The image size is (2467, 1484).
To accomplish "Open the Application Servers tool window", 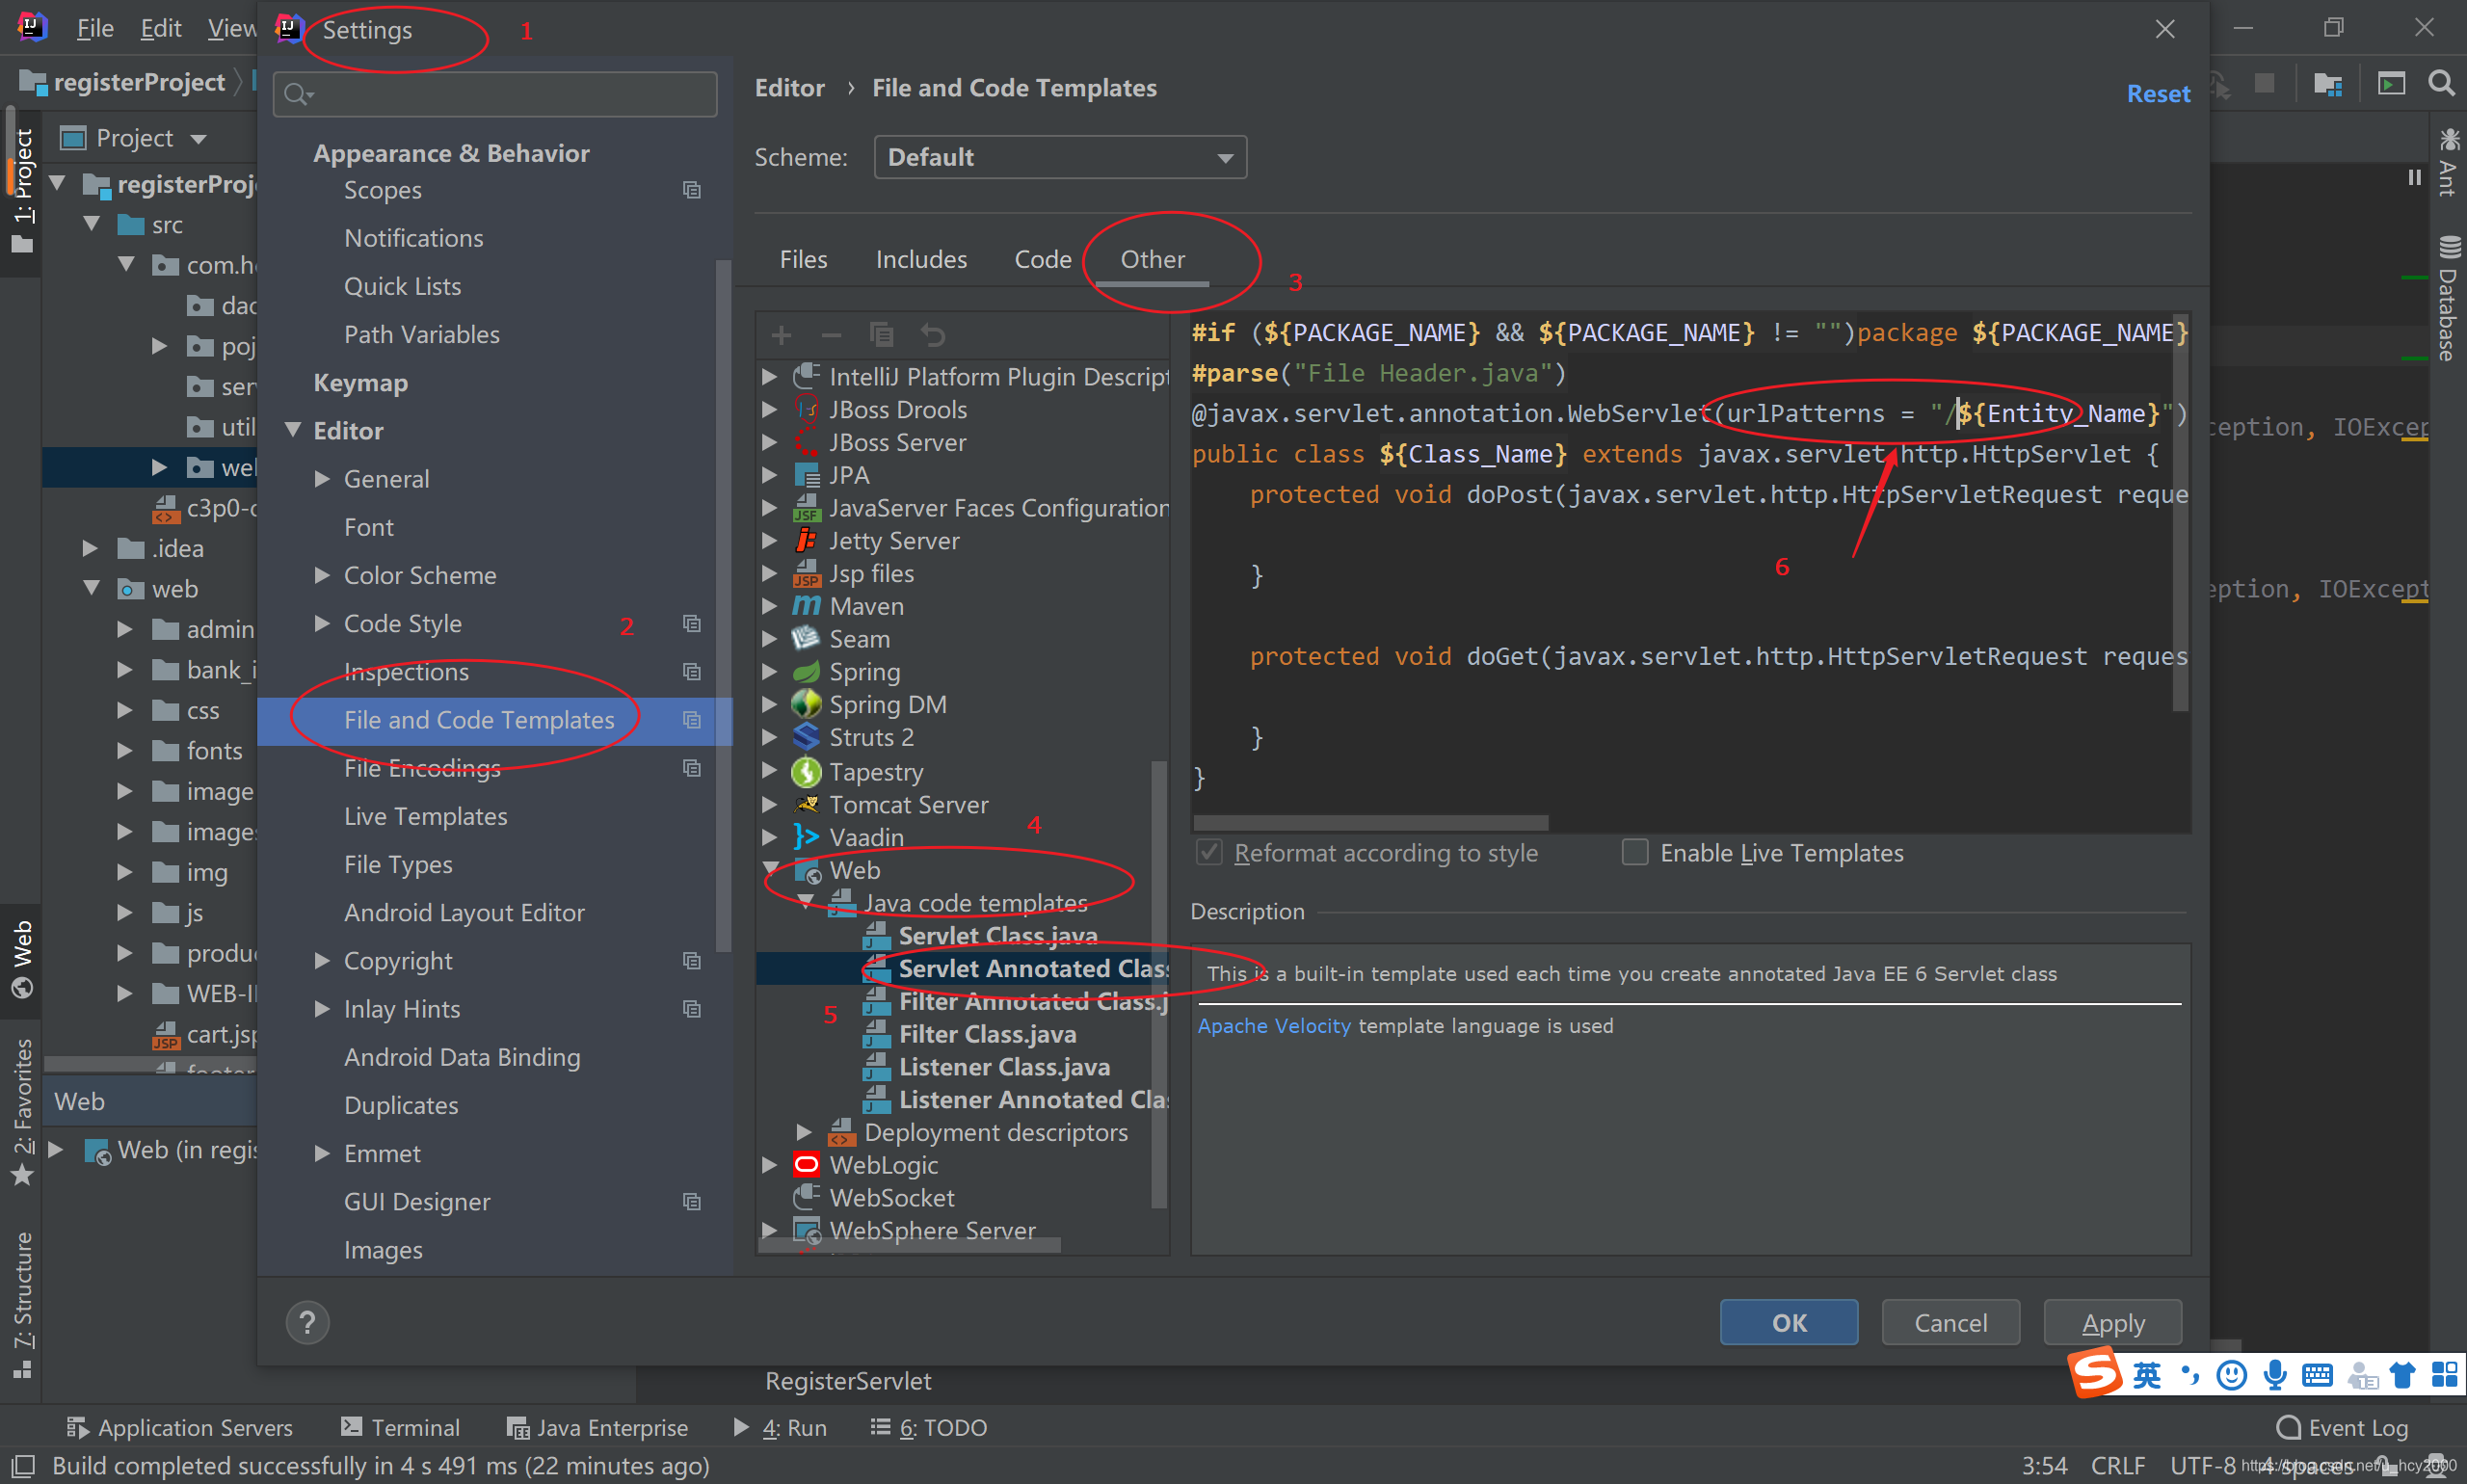I will coord(180,1427).
